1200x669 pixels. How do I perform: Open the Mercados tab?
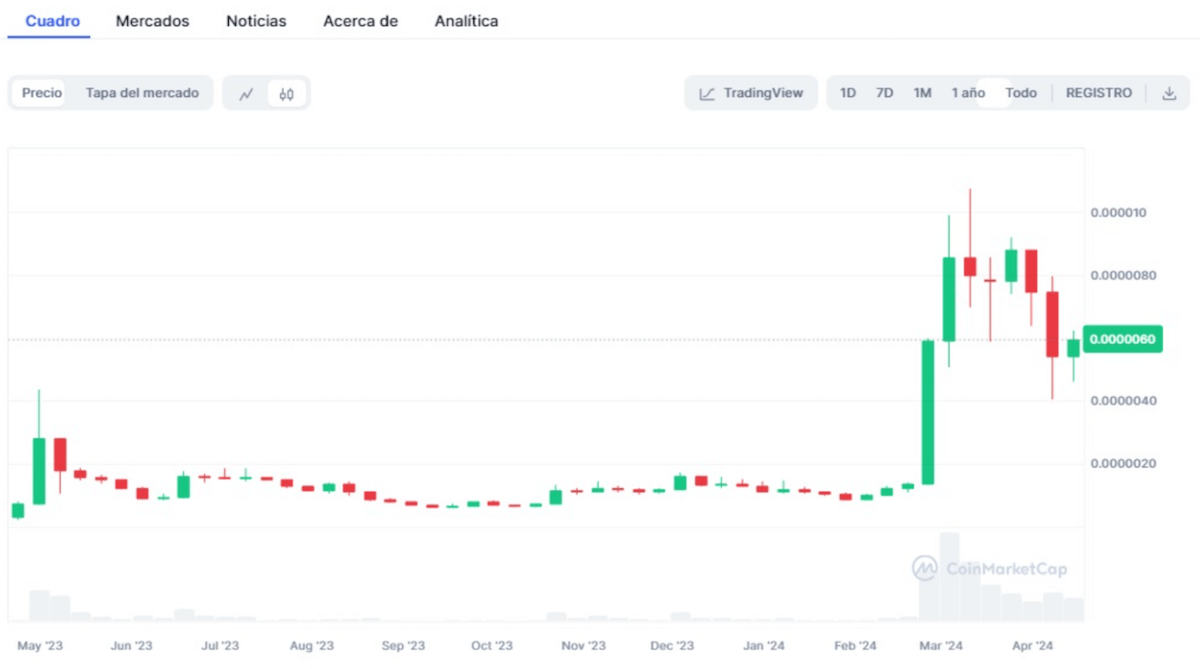(x=152, y=21)
